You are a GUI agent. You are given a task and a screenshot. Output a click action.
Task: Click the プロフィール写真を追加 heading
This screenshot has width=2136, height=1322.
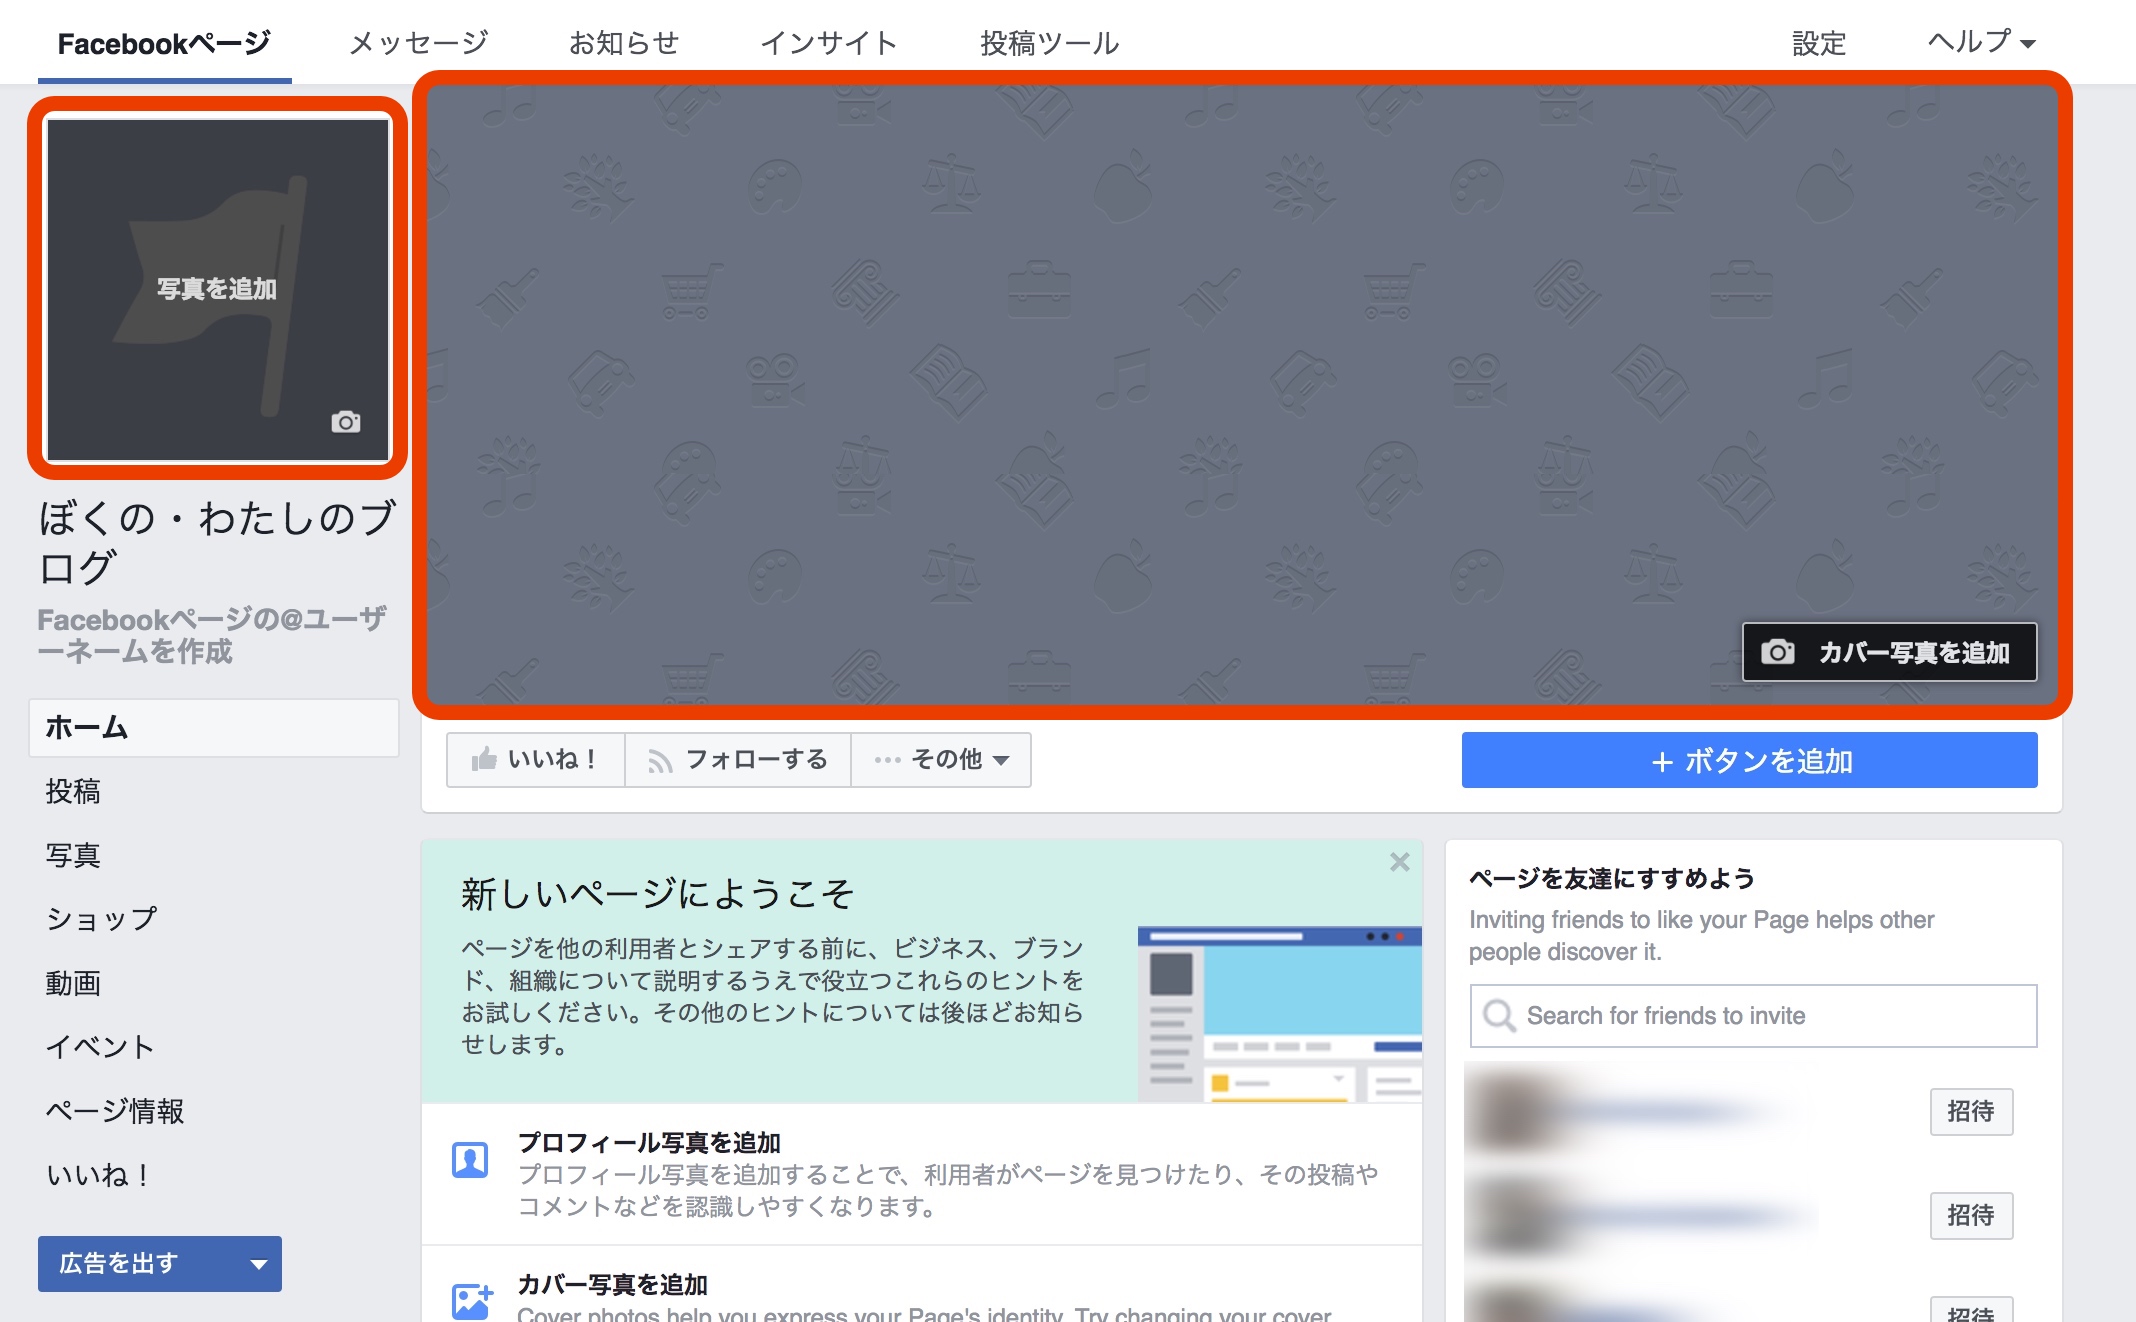coord(649,1142)
